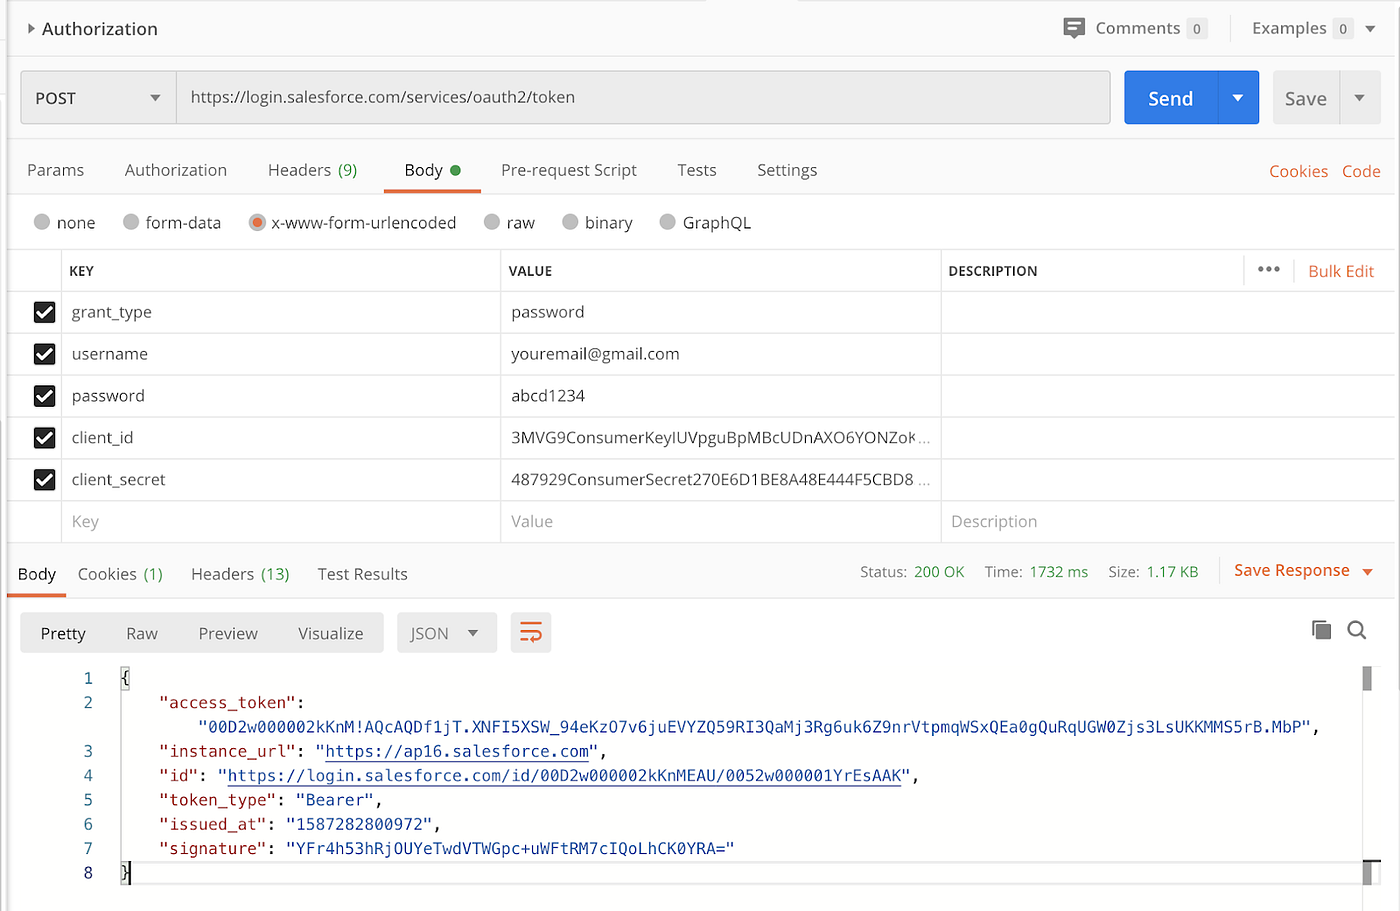Click the Bulk Edit link

click(x=1341, y=271)
